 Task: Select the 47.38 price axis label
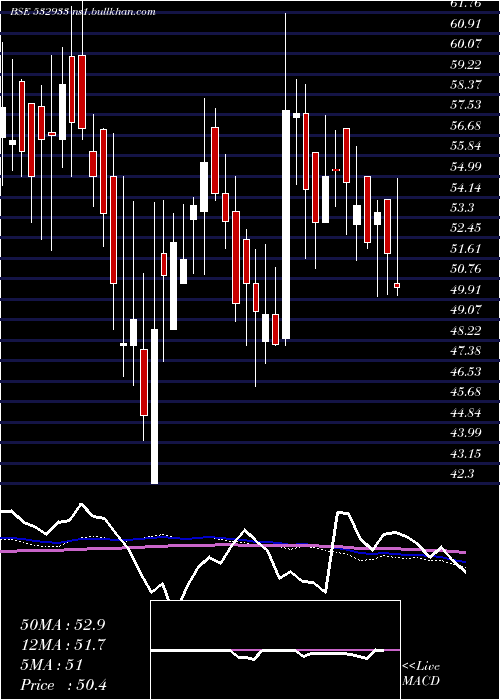(466, 350)
